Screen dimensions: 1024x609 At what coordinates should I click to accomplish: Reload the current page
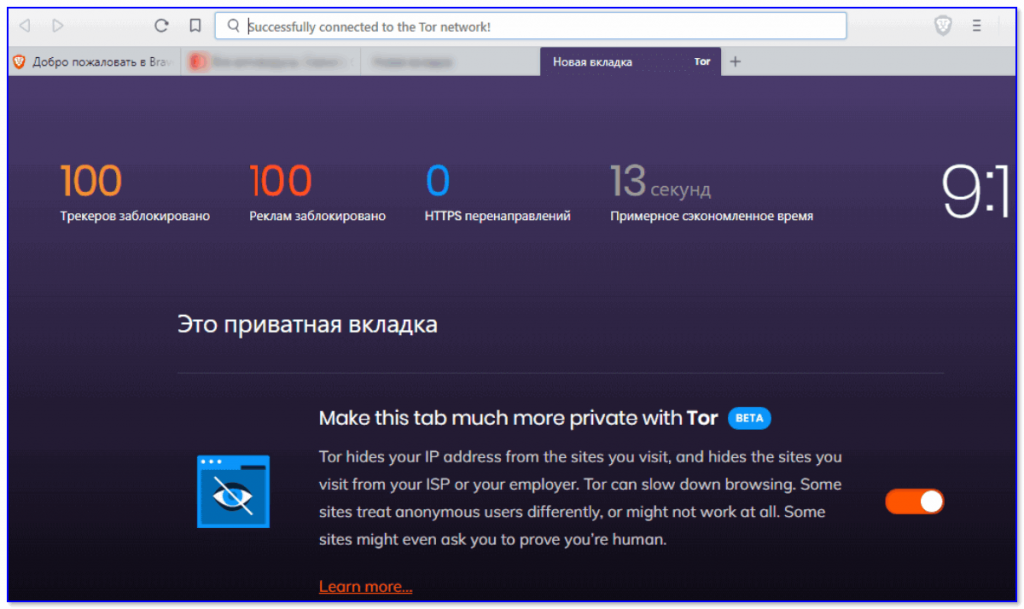[x=161, y=26]
